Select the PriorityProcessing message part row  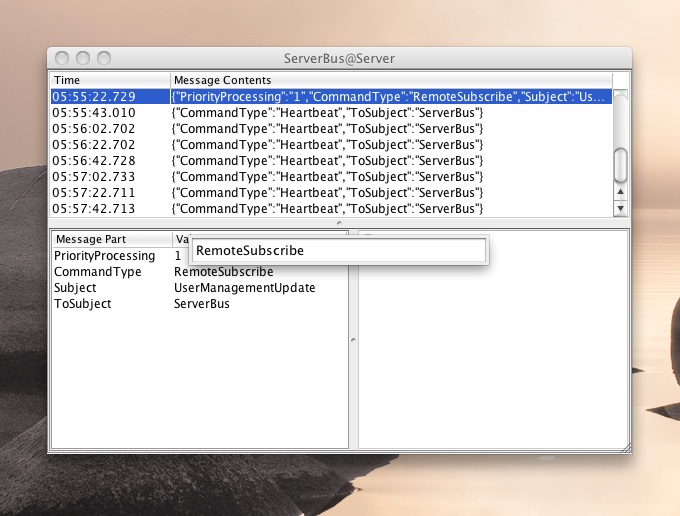tap(105, 256)
